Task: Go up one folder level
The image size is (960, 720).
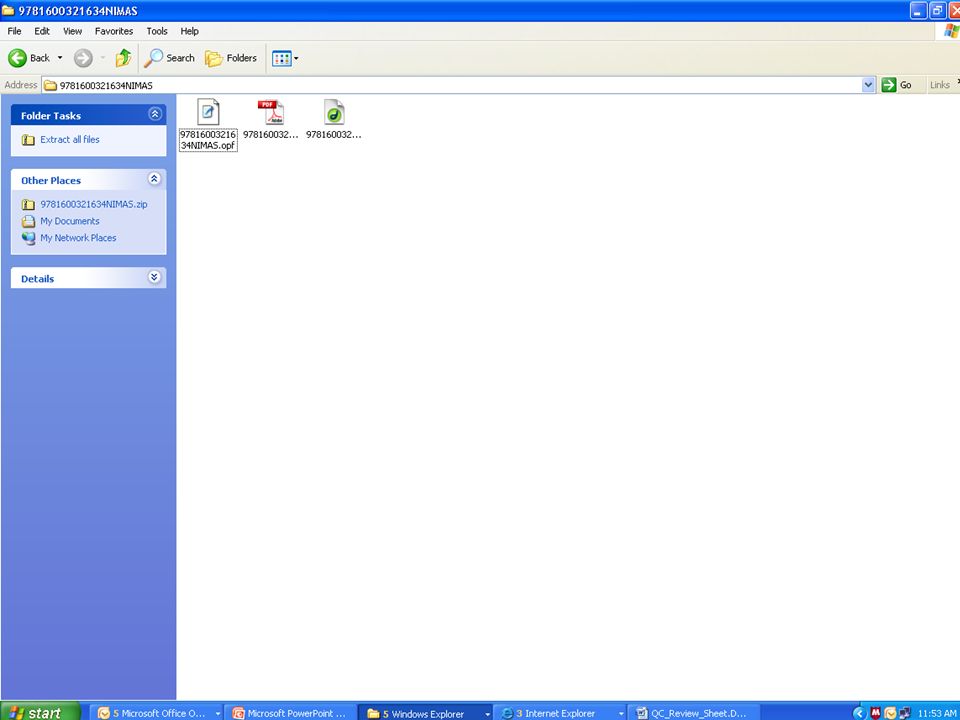Action: (123, 58)
